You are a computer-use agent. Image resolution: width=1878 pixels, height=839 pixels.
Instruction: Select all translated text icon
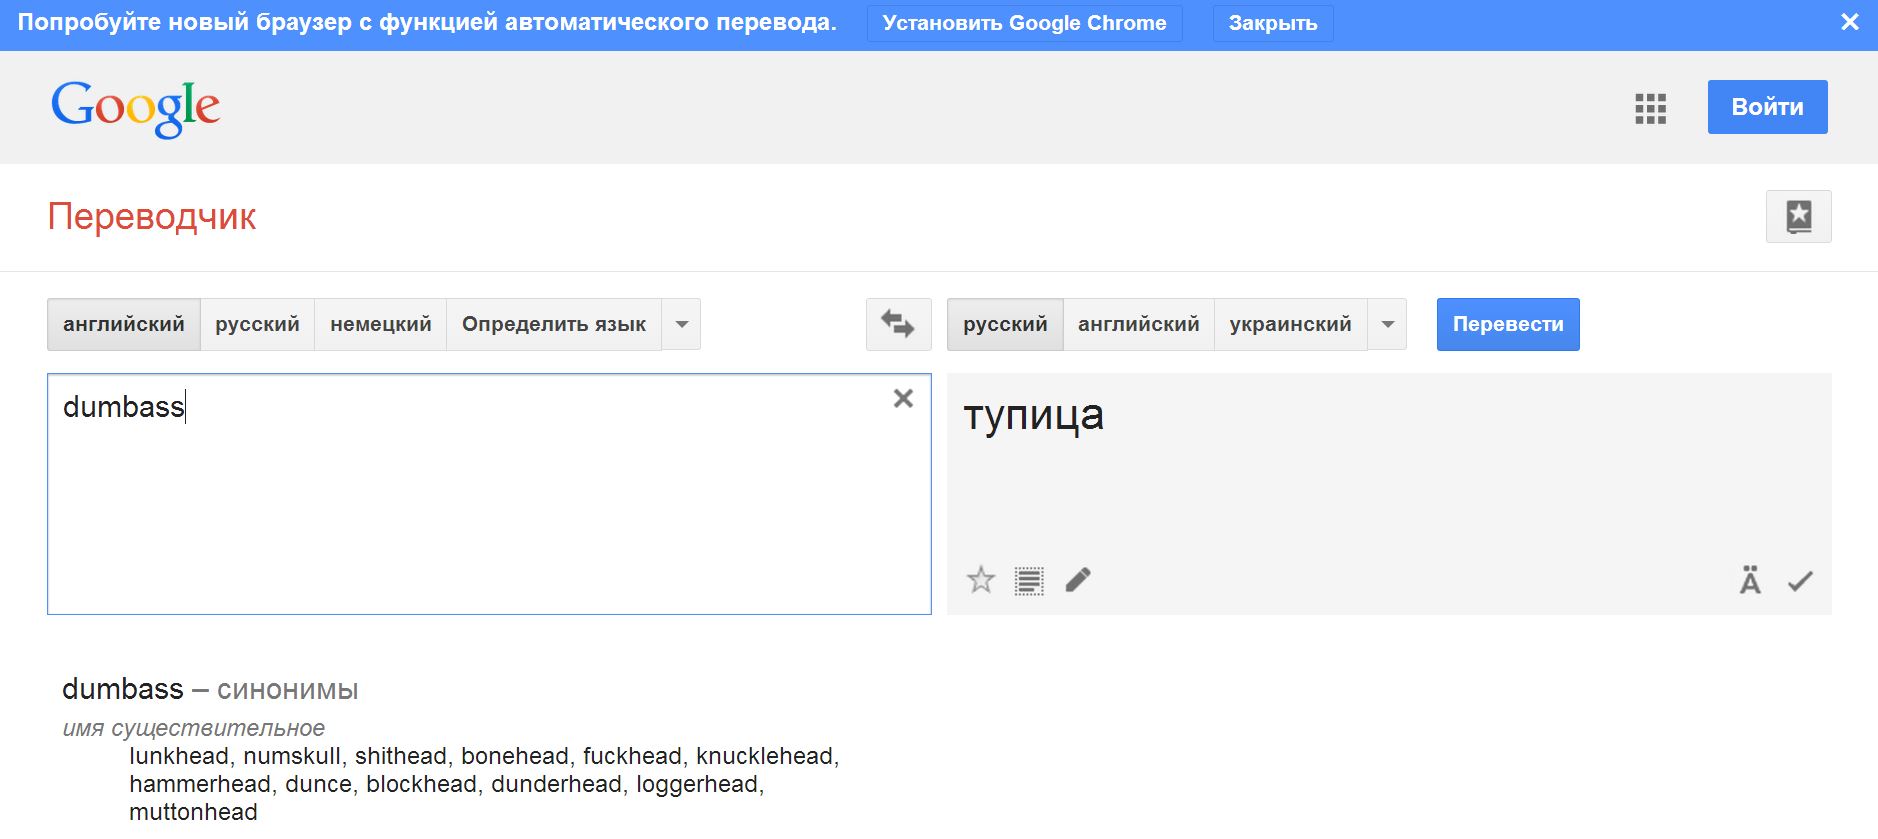pyautogui.click(x=1029, y=580)
